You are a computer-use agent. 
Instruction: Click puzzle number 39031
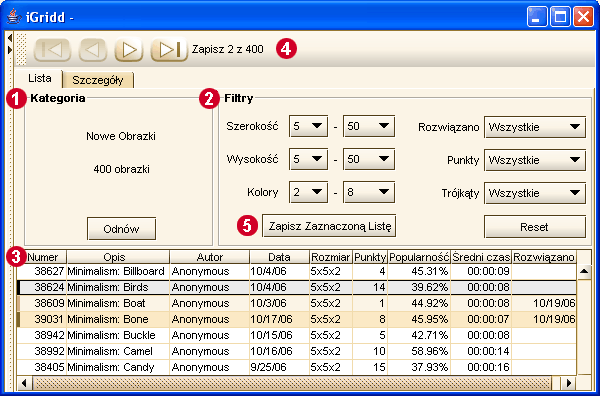pos(49,319)
